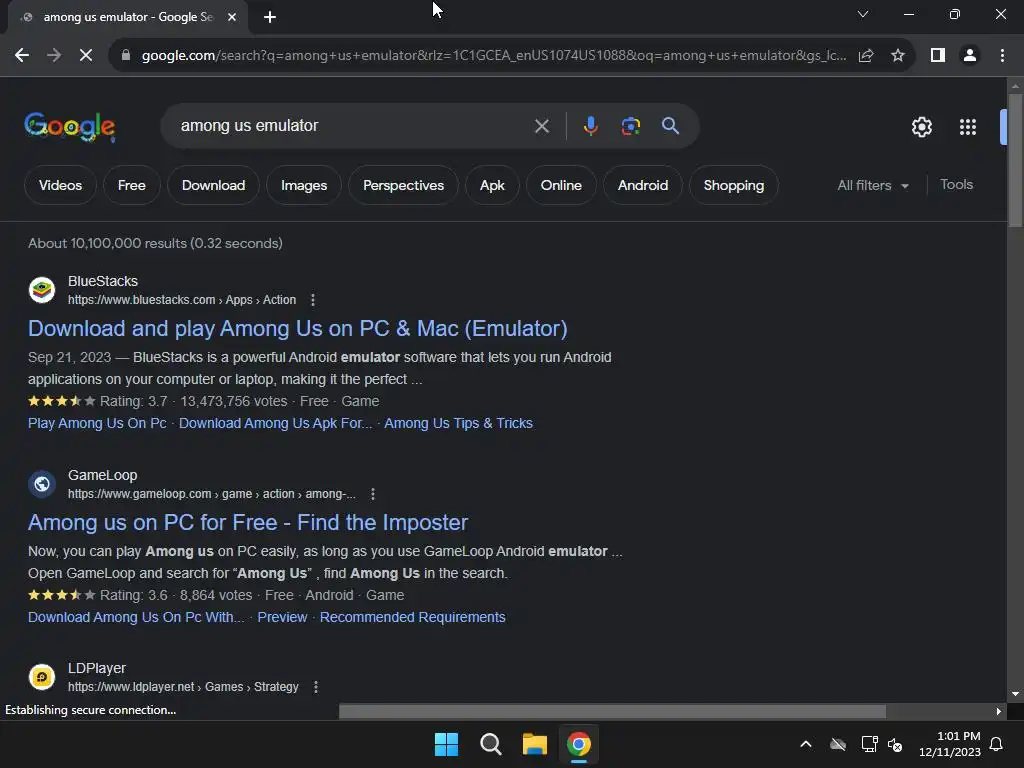
Task: Close the among us emulator tab
Action: coord(232,17)
